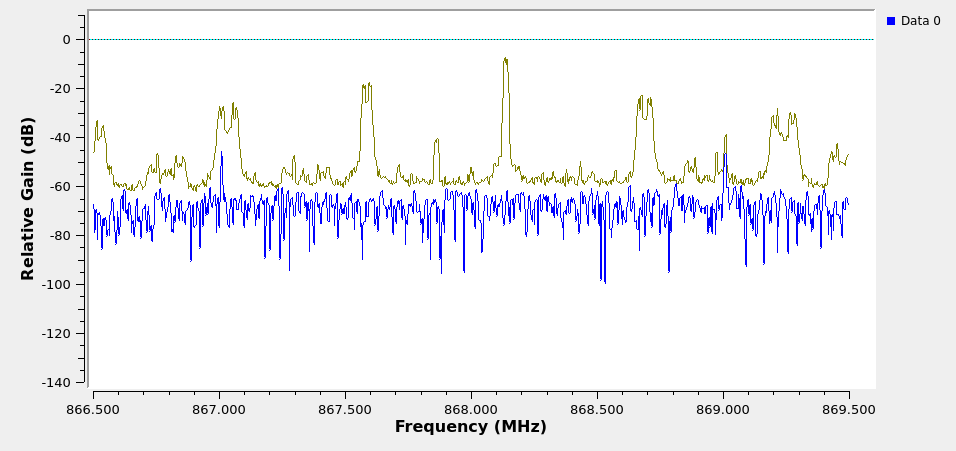
Task: Click the 0 dB y-axis tick label
Action: [66, 39]
